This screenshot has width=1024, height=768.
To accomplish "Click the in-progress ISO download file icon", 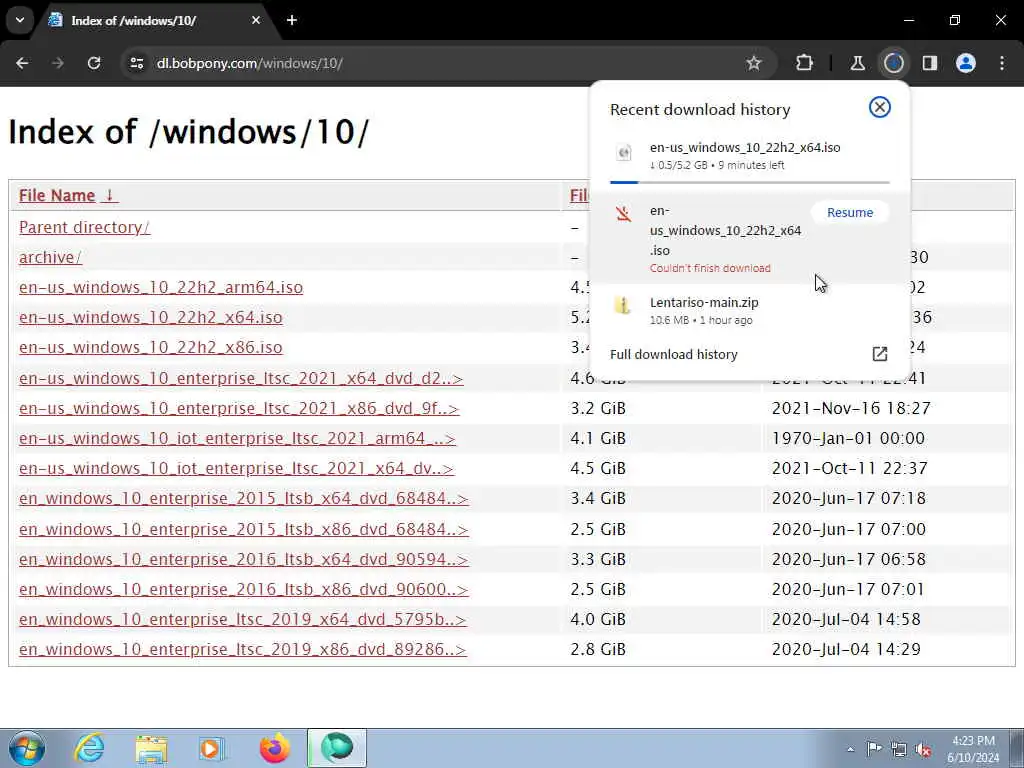I will (x=624, y=152).
